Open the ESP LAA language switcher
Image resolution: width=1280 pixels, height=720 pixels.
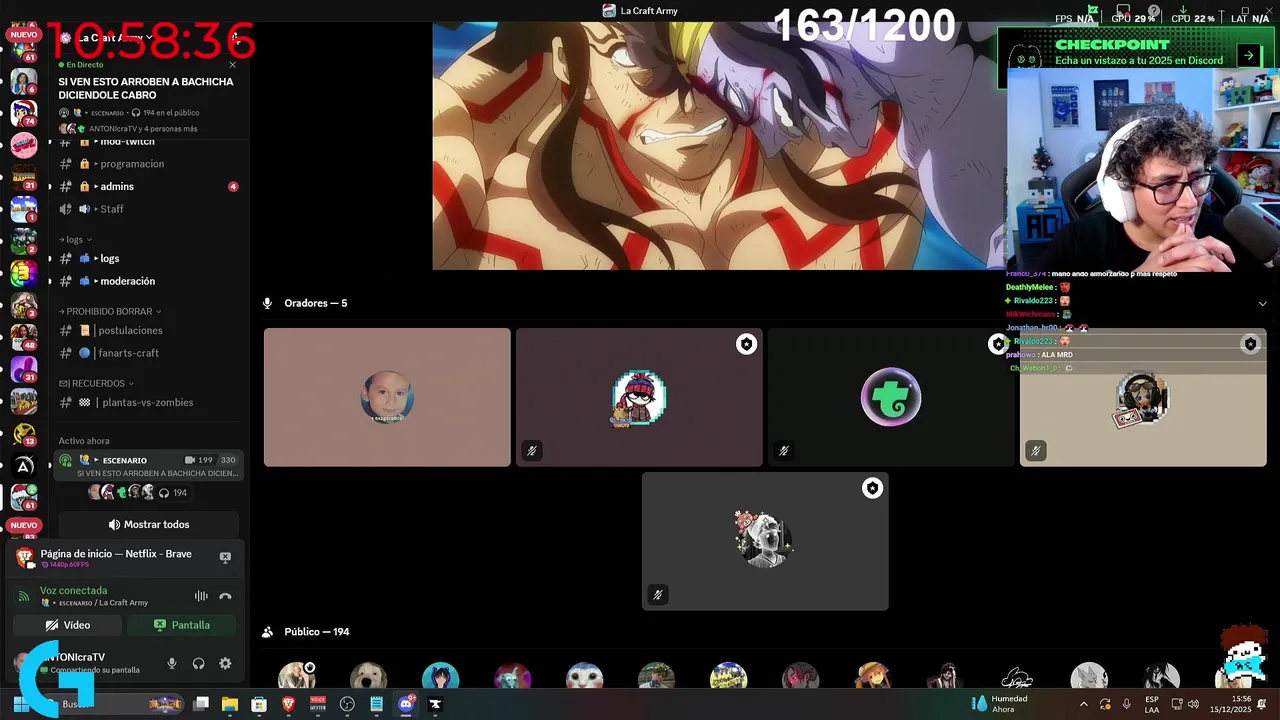[x=1152, y=704]
